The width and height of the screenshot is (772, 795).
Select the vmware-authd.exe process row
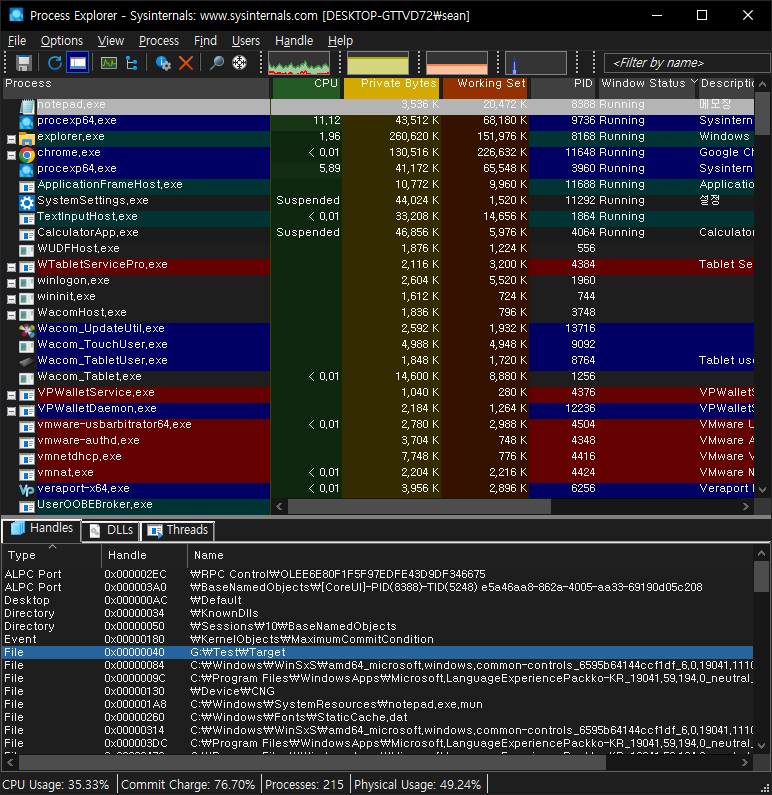coord(378,441)
